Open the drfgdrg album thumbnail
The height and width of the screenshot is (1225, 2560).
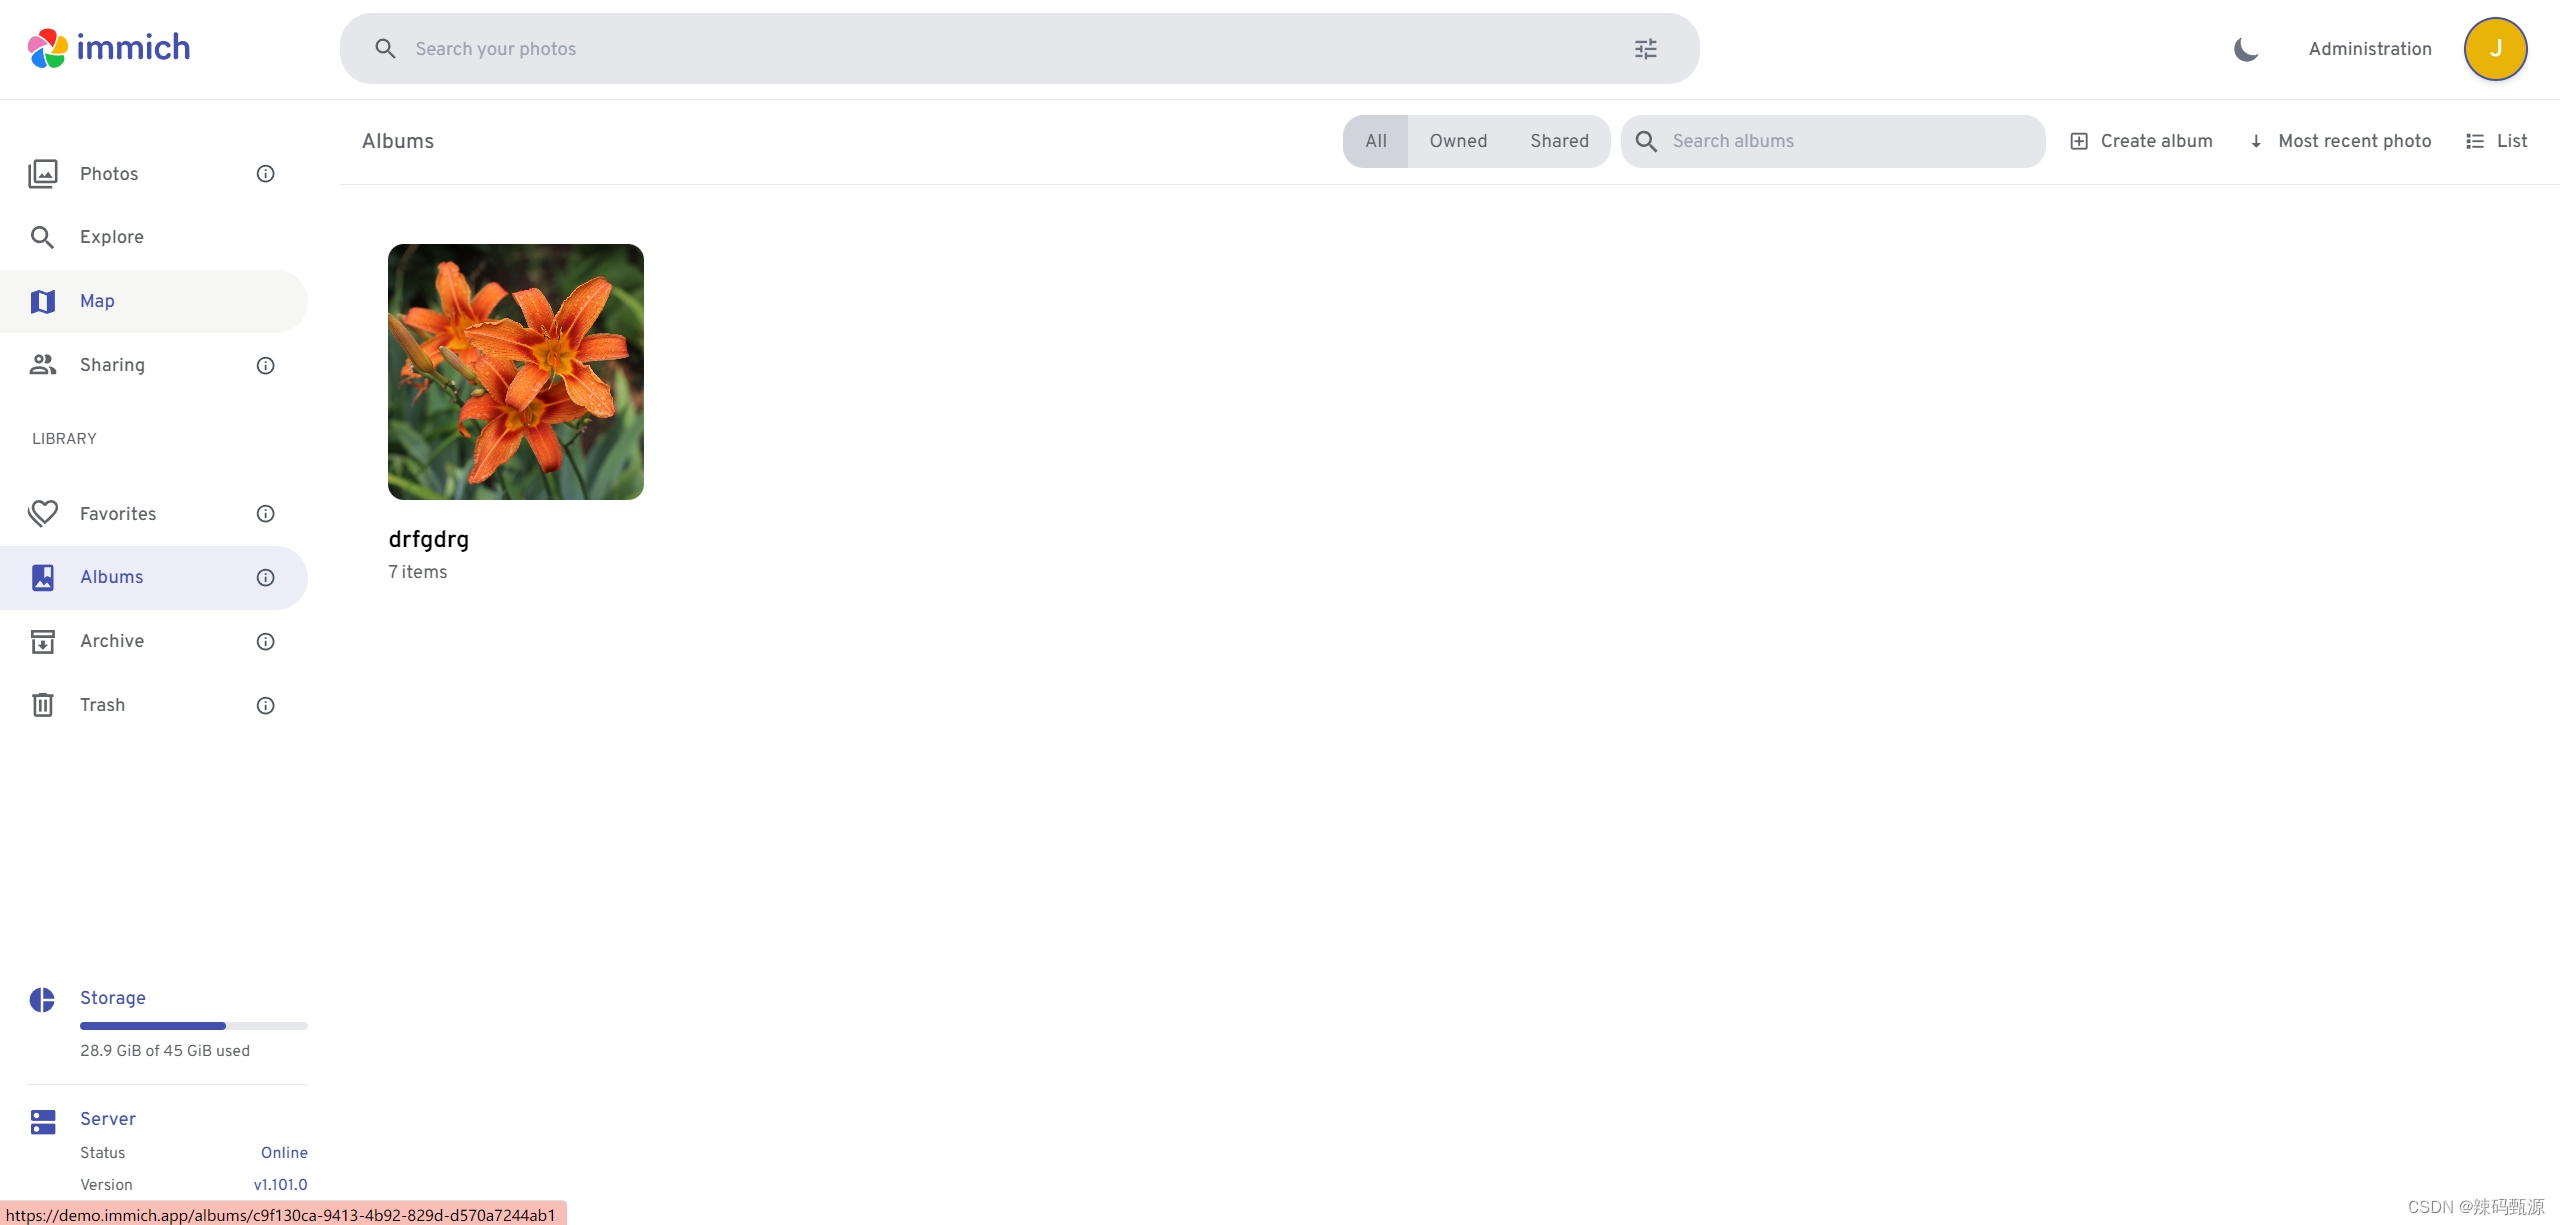(515, 372)
